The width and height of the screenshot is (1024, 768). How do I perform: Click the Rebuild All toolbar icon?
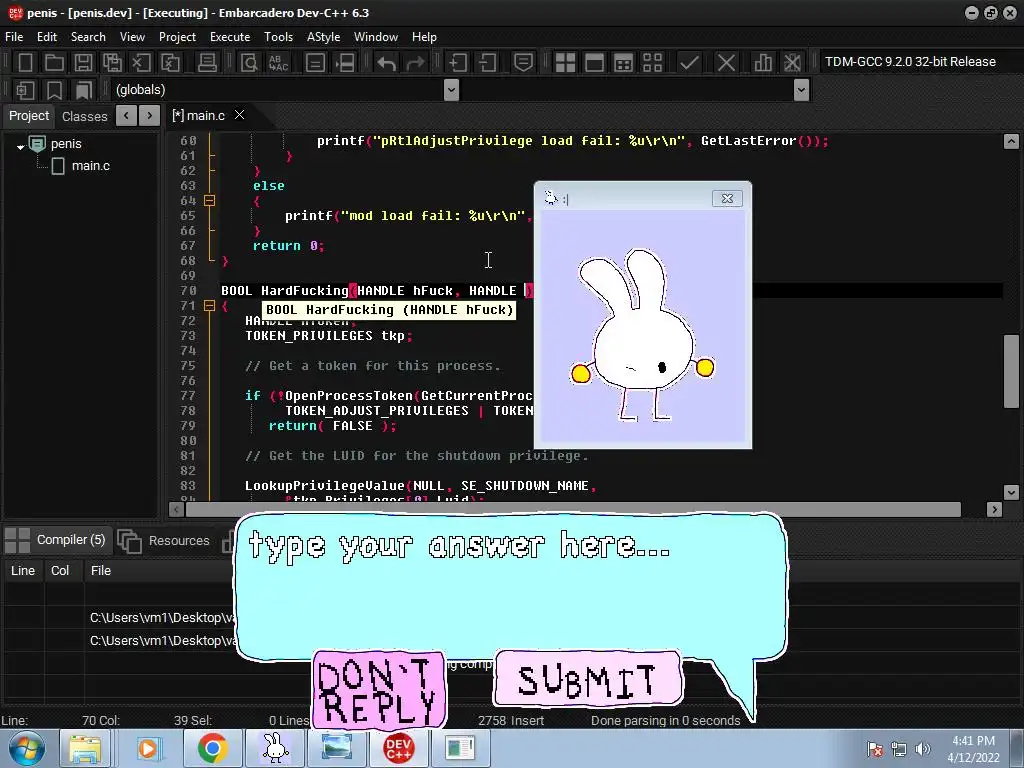652,63
